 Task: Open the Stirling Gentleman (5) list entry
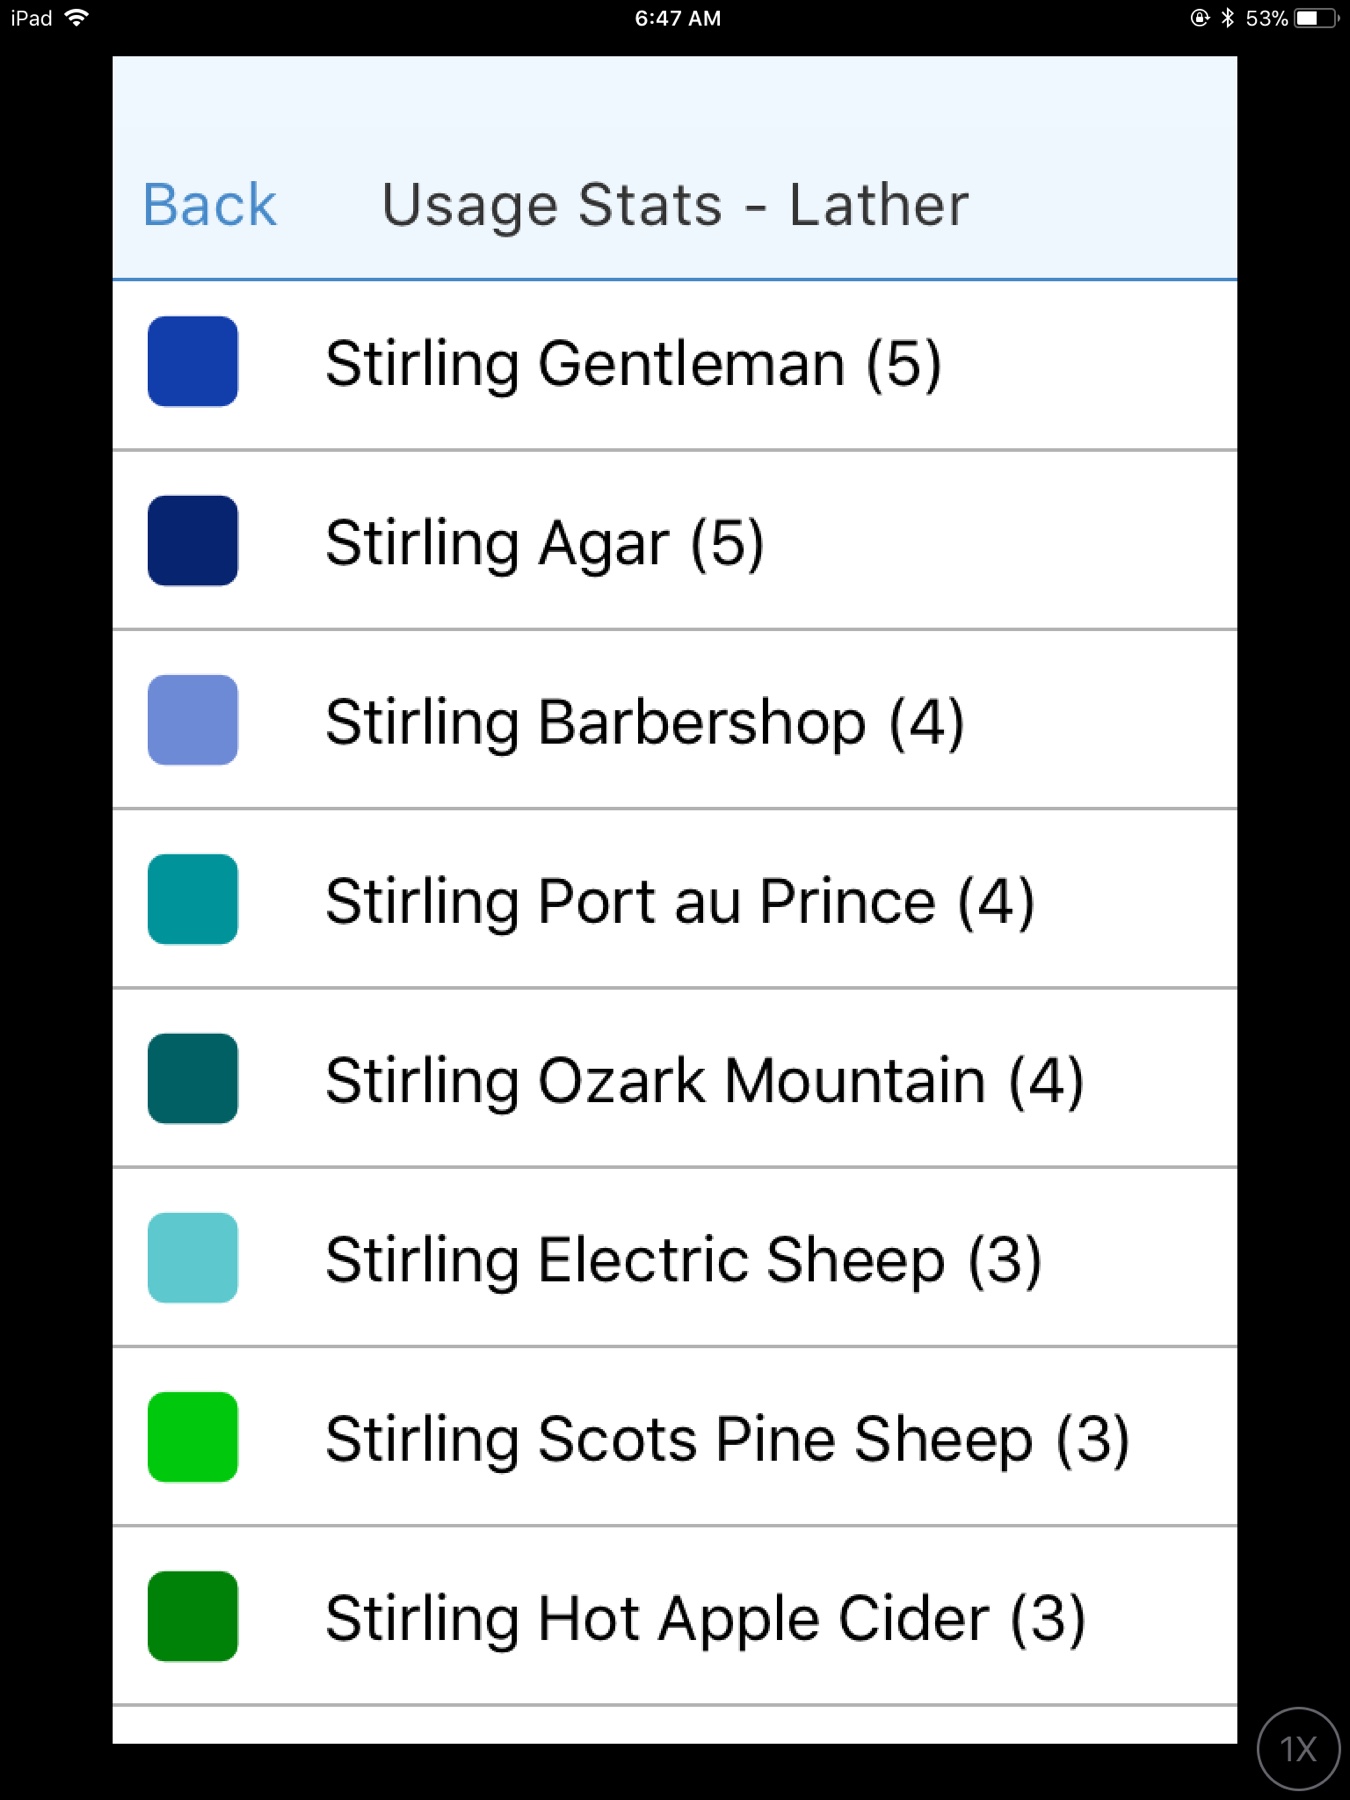coord(633,363)
